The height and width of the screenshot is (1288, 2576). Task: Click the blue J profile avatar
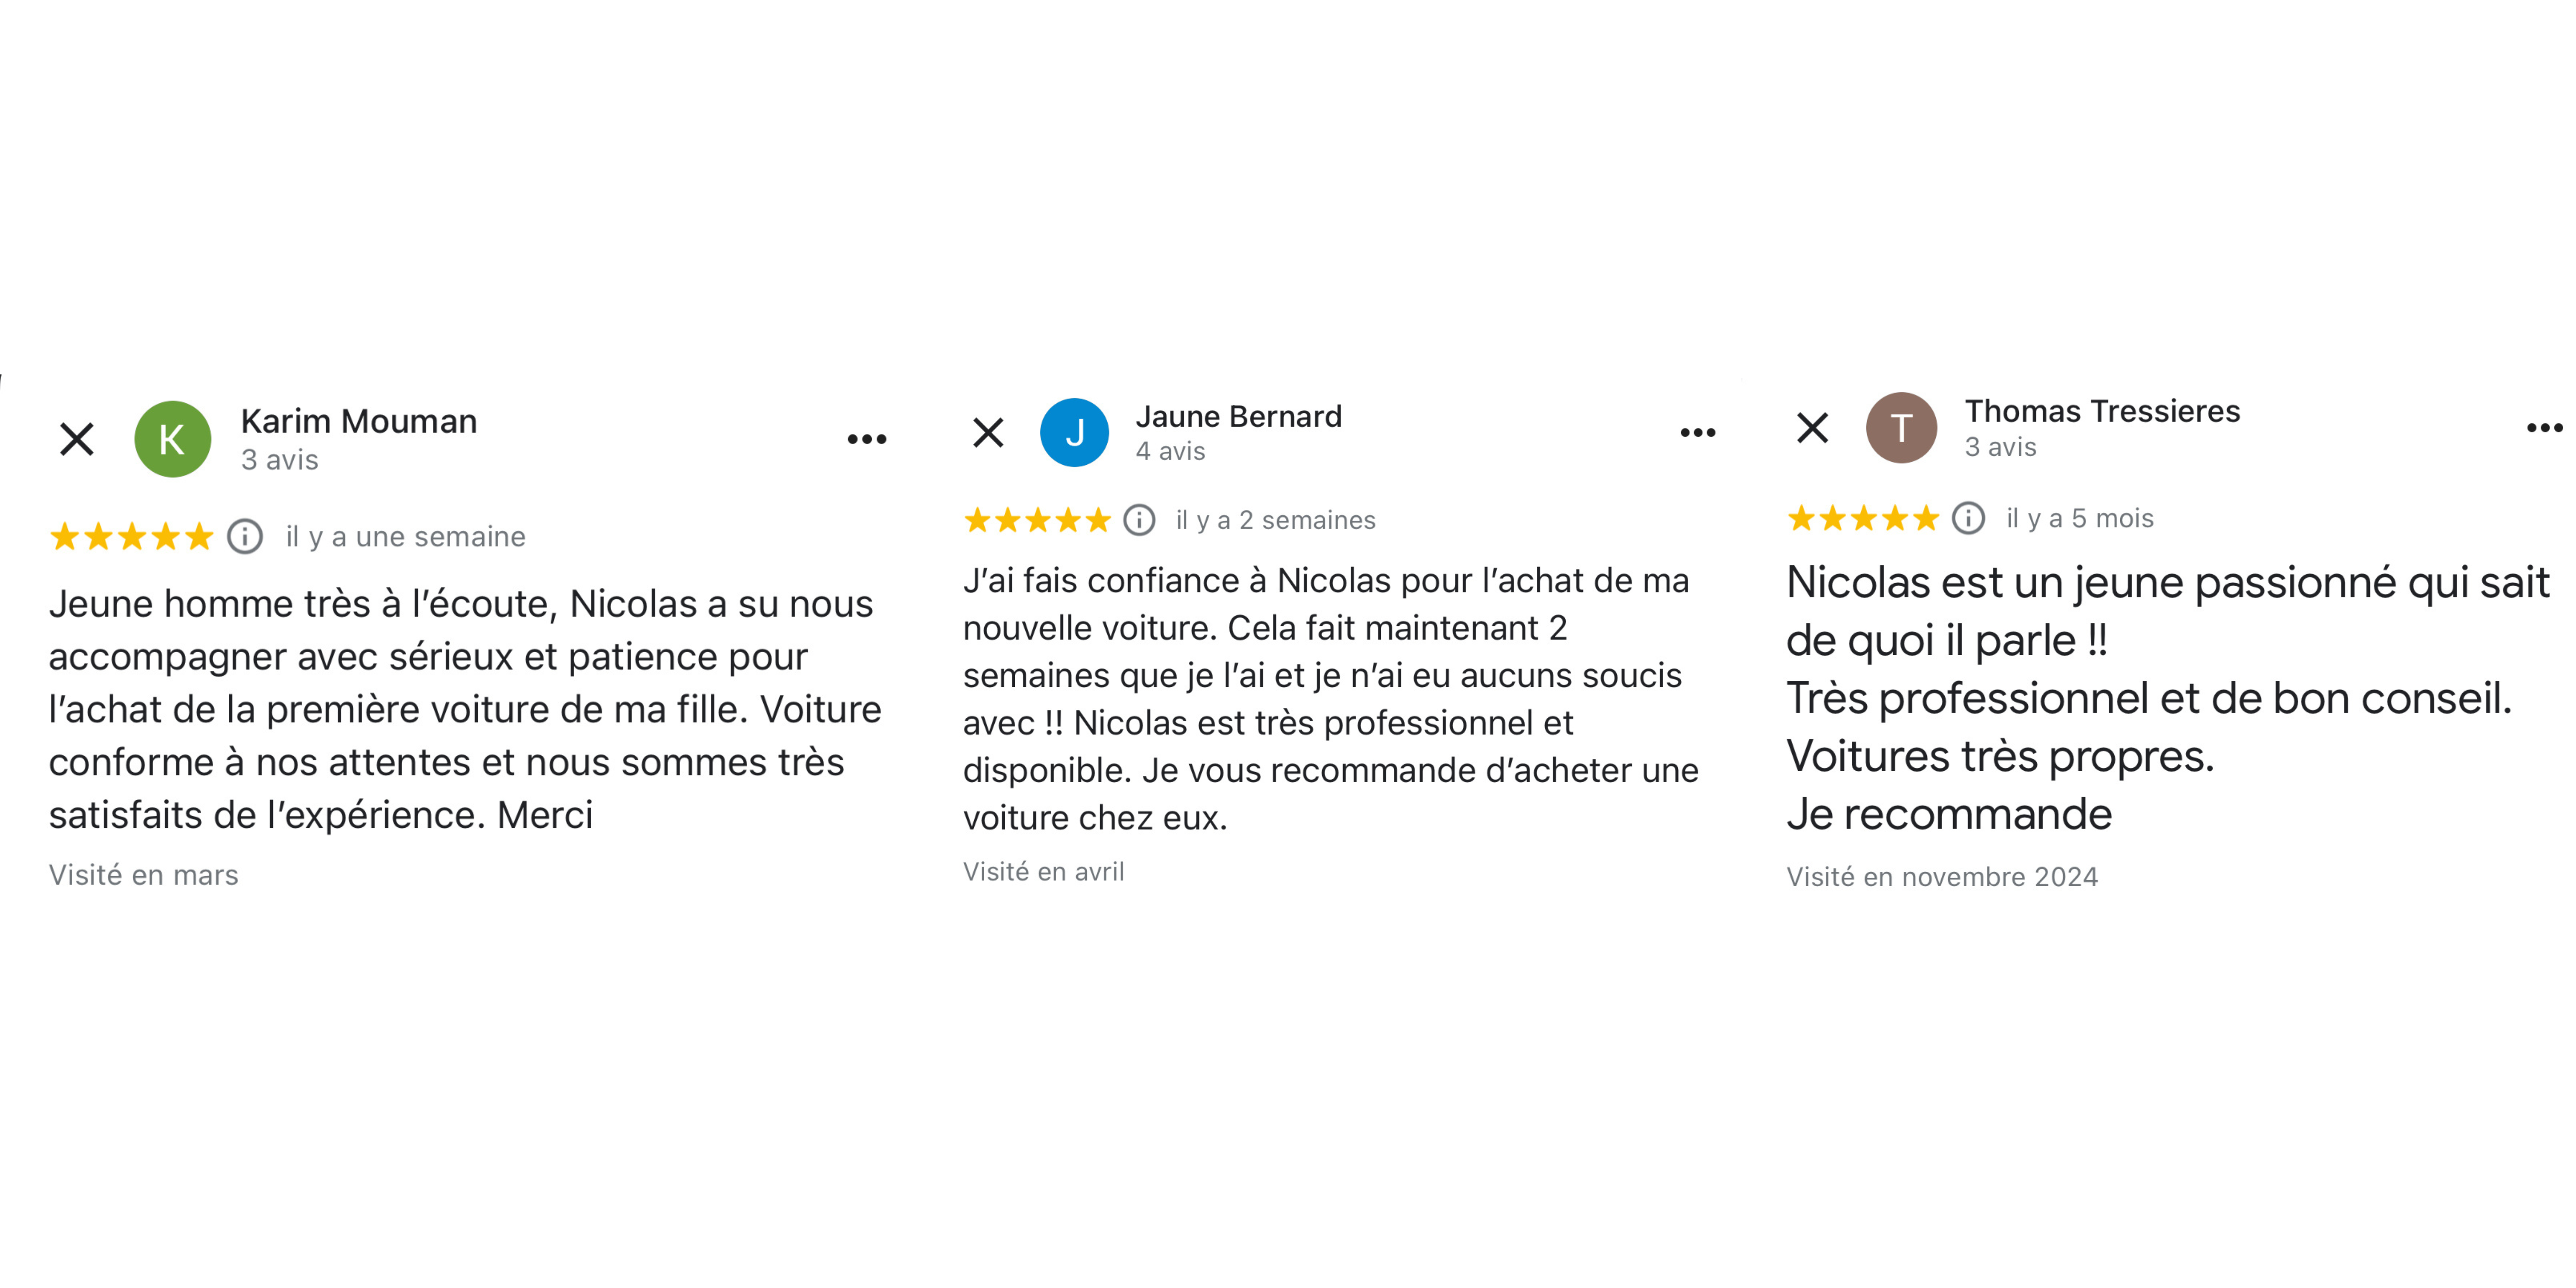tap(1074, 433)
